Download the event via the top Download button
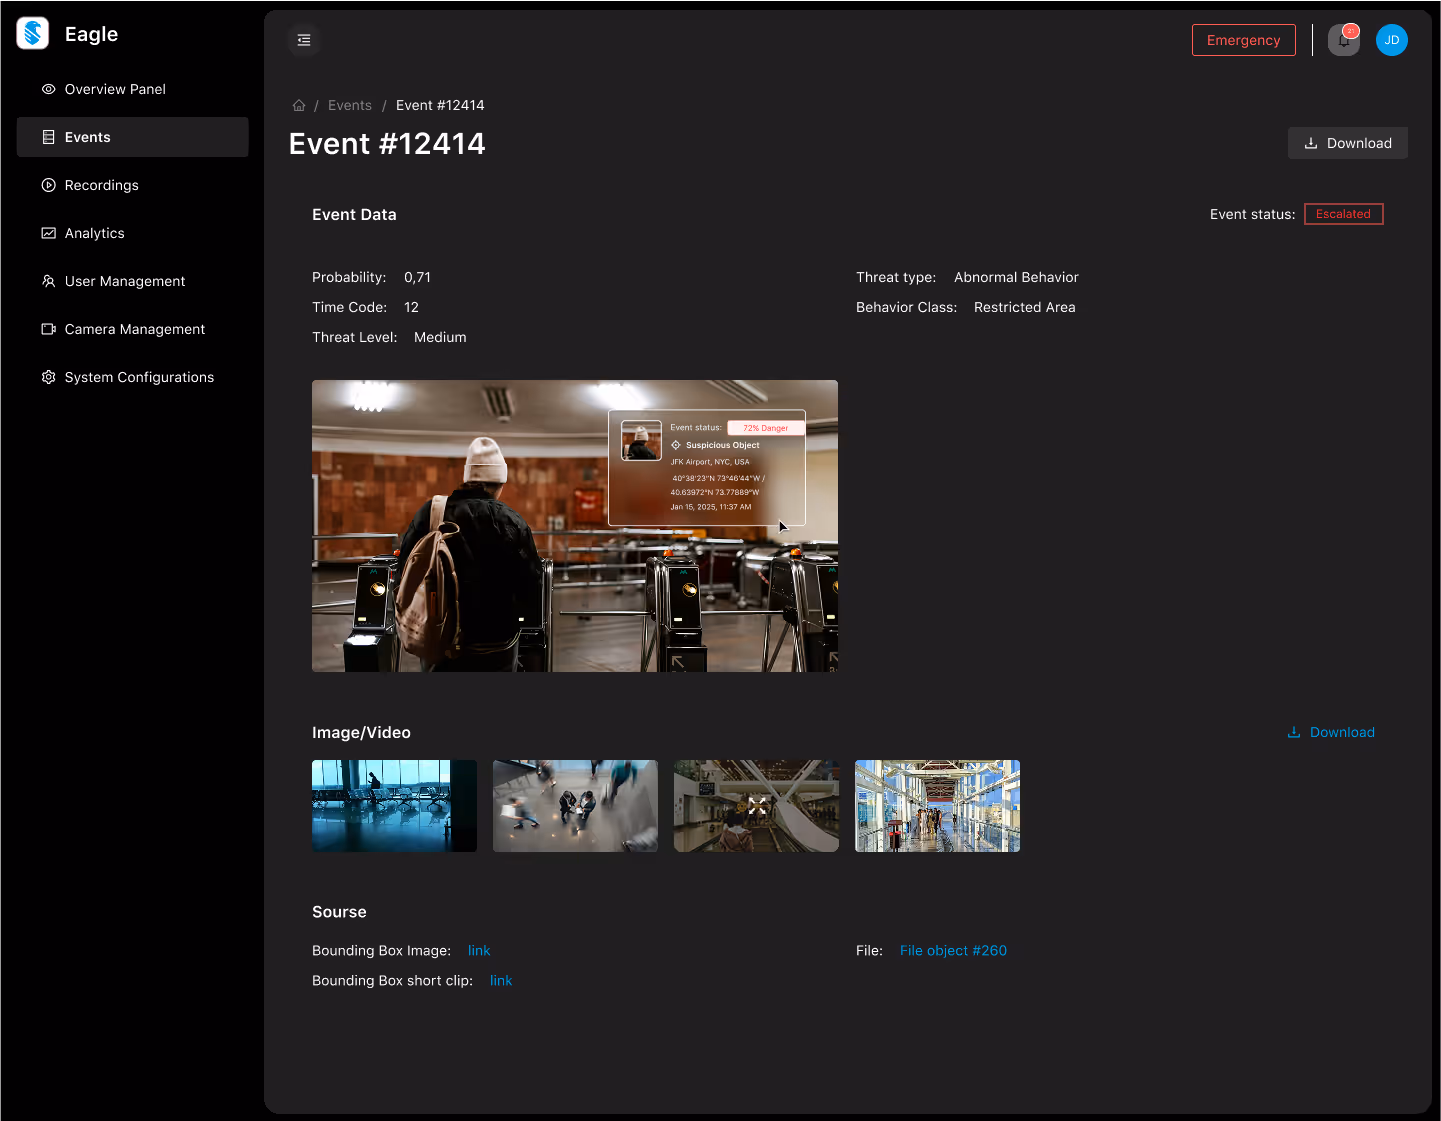This screenshot has width=1441, height=1121. point(1347,143)
